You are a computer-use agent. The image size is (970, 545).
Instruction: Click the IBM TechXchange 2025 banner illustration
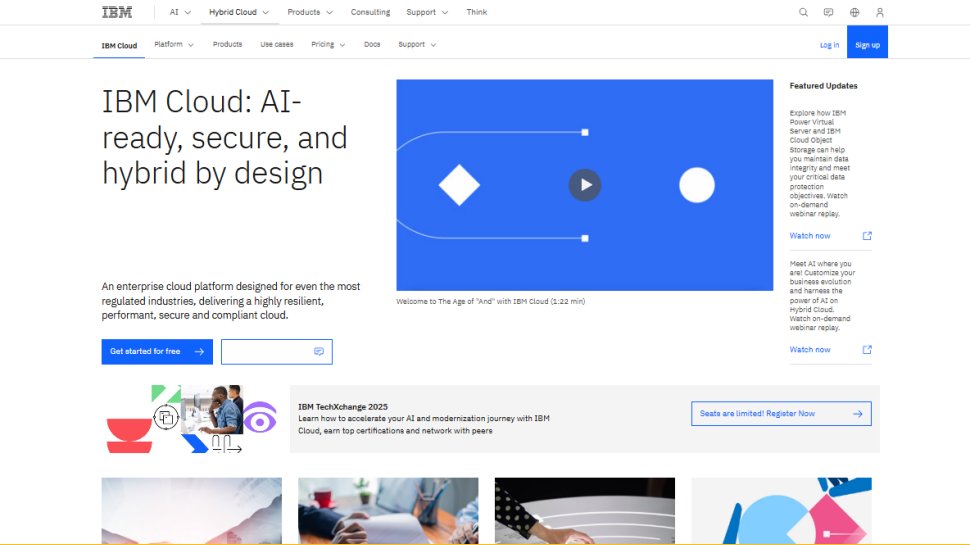pos(191,419)
